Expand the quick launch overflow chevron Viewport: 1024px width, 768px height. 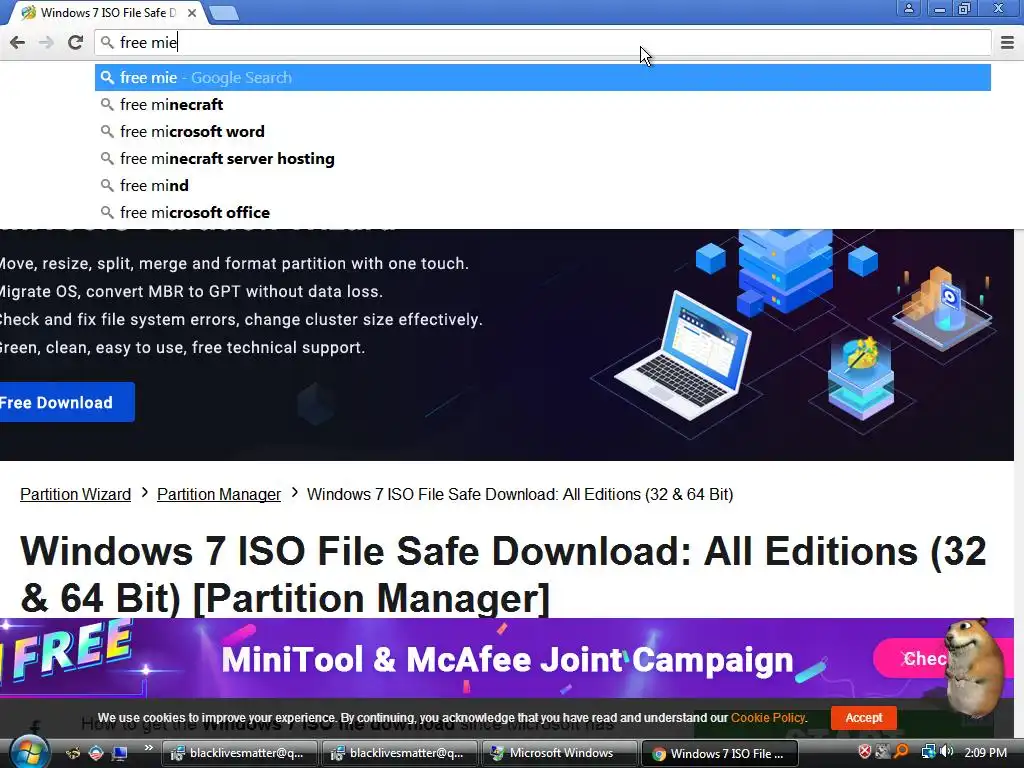click(148, 748)
